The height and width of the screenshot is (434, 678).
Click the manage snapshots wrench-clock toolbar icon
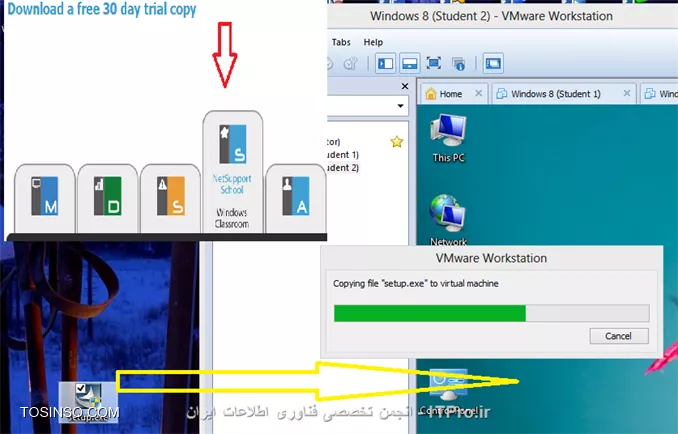pyautogui.click(x=350, y=64)
